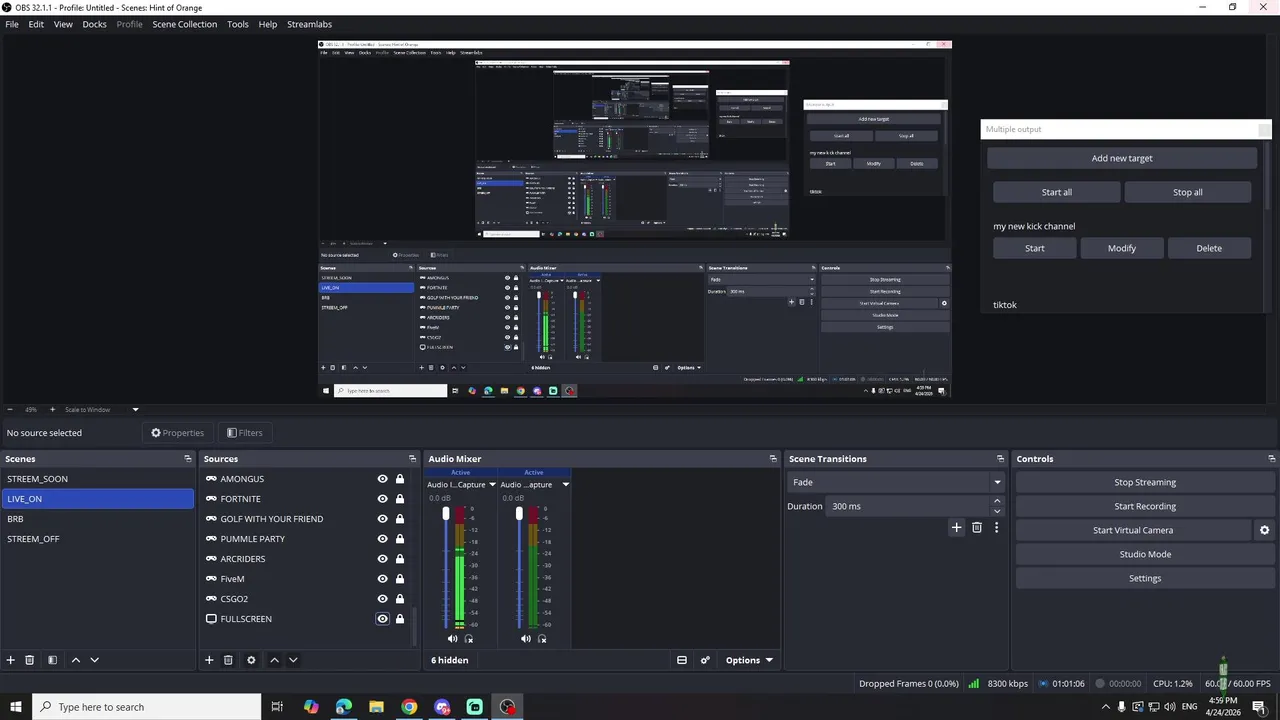Click Type here to search box
This screenshot has width=1280, height=720.
[147, 707]
